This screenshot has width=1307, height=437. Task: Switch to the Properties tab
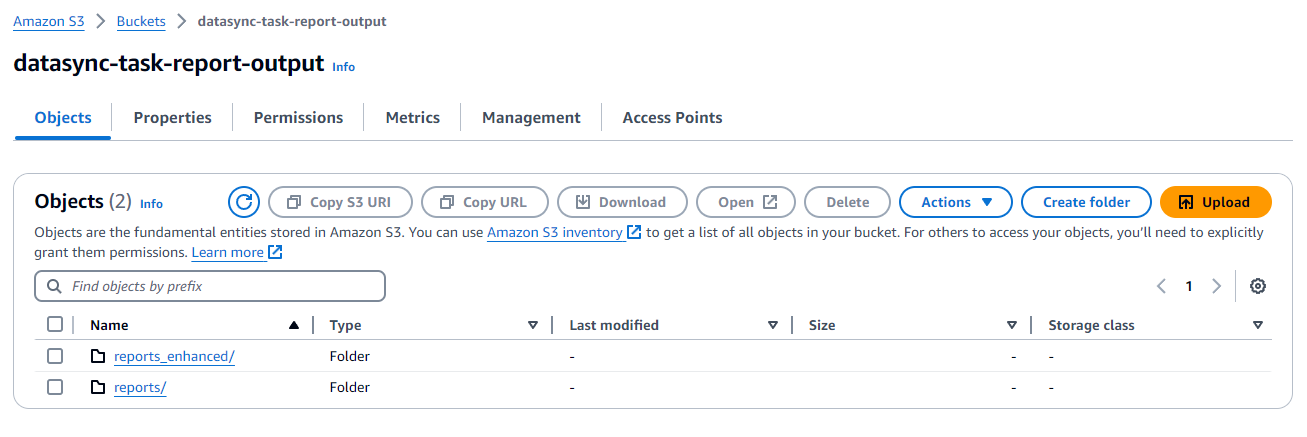[x=173, y=117]
